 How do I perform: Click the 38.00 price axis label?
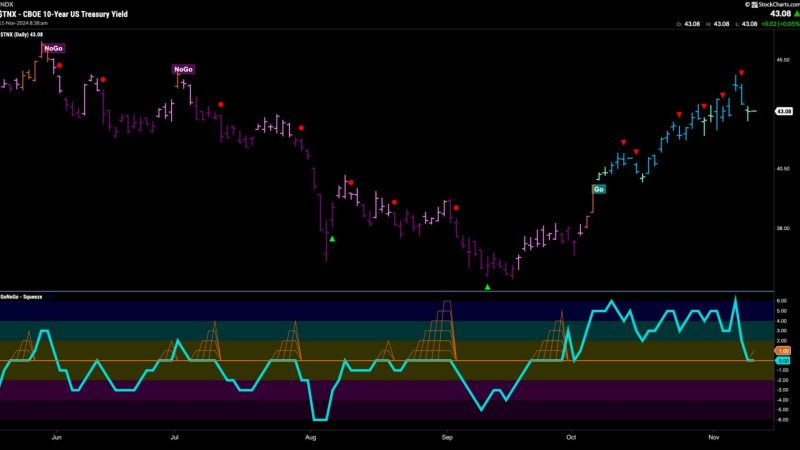[x=783, y=228]
